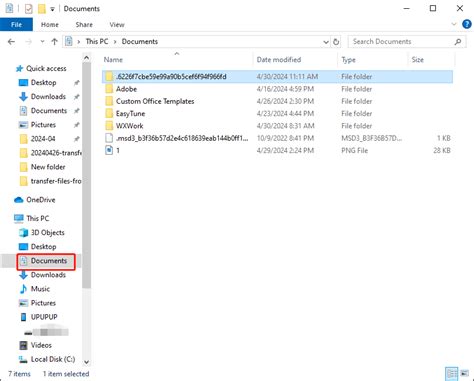Open the Videos folder
Viewport: 474px width, 381px height.
point(41,345)
